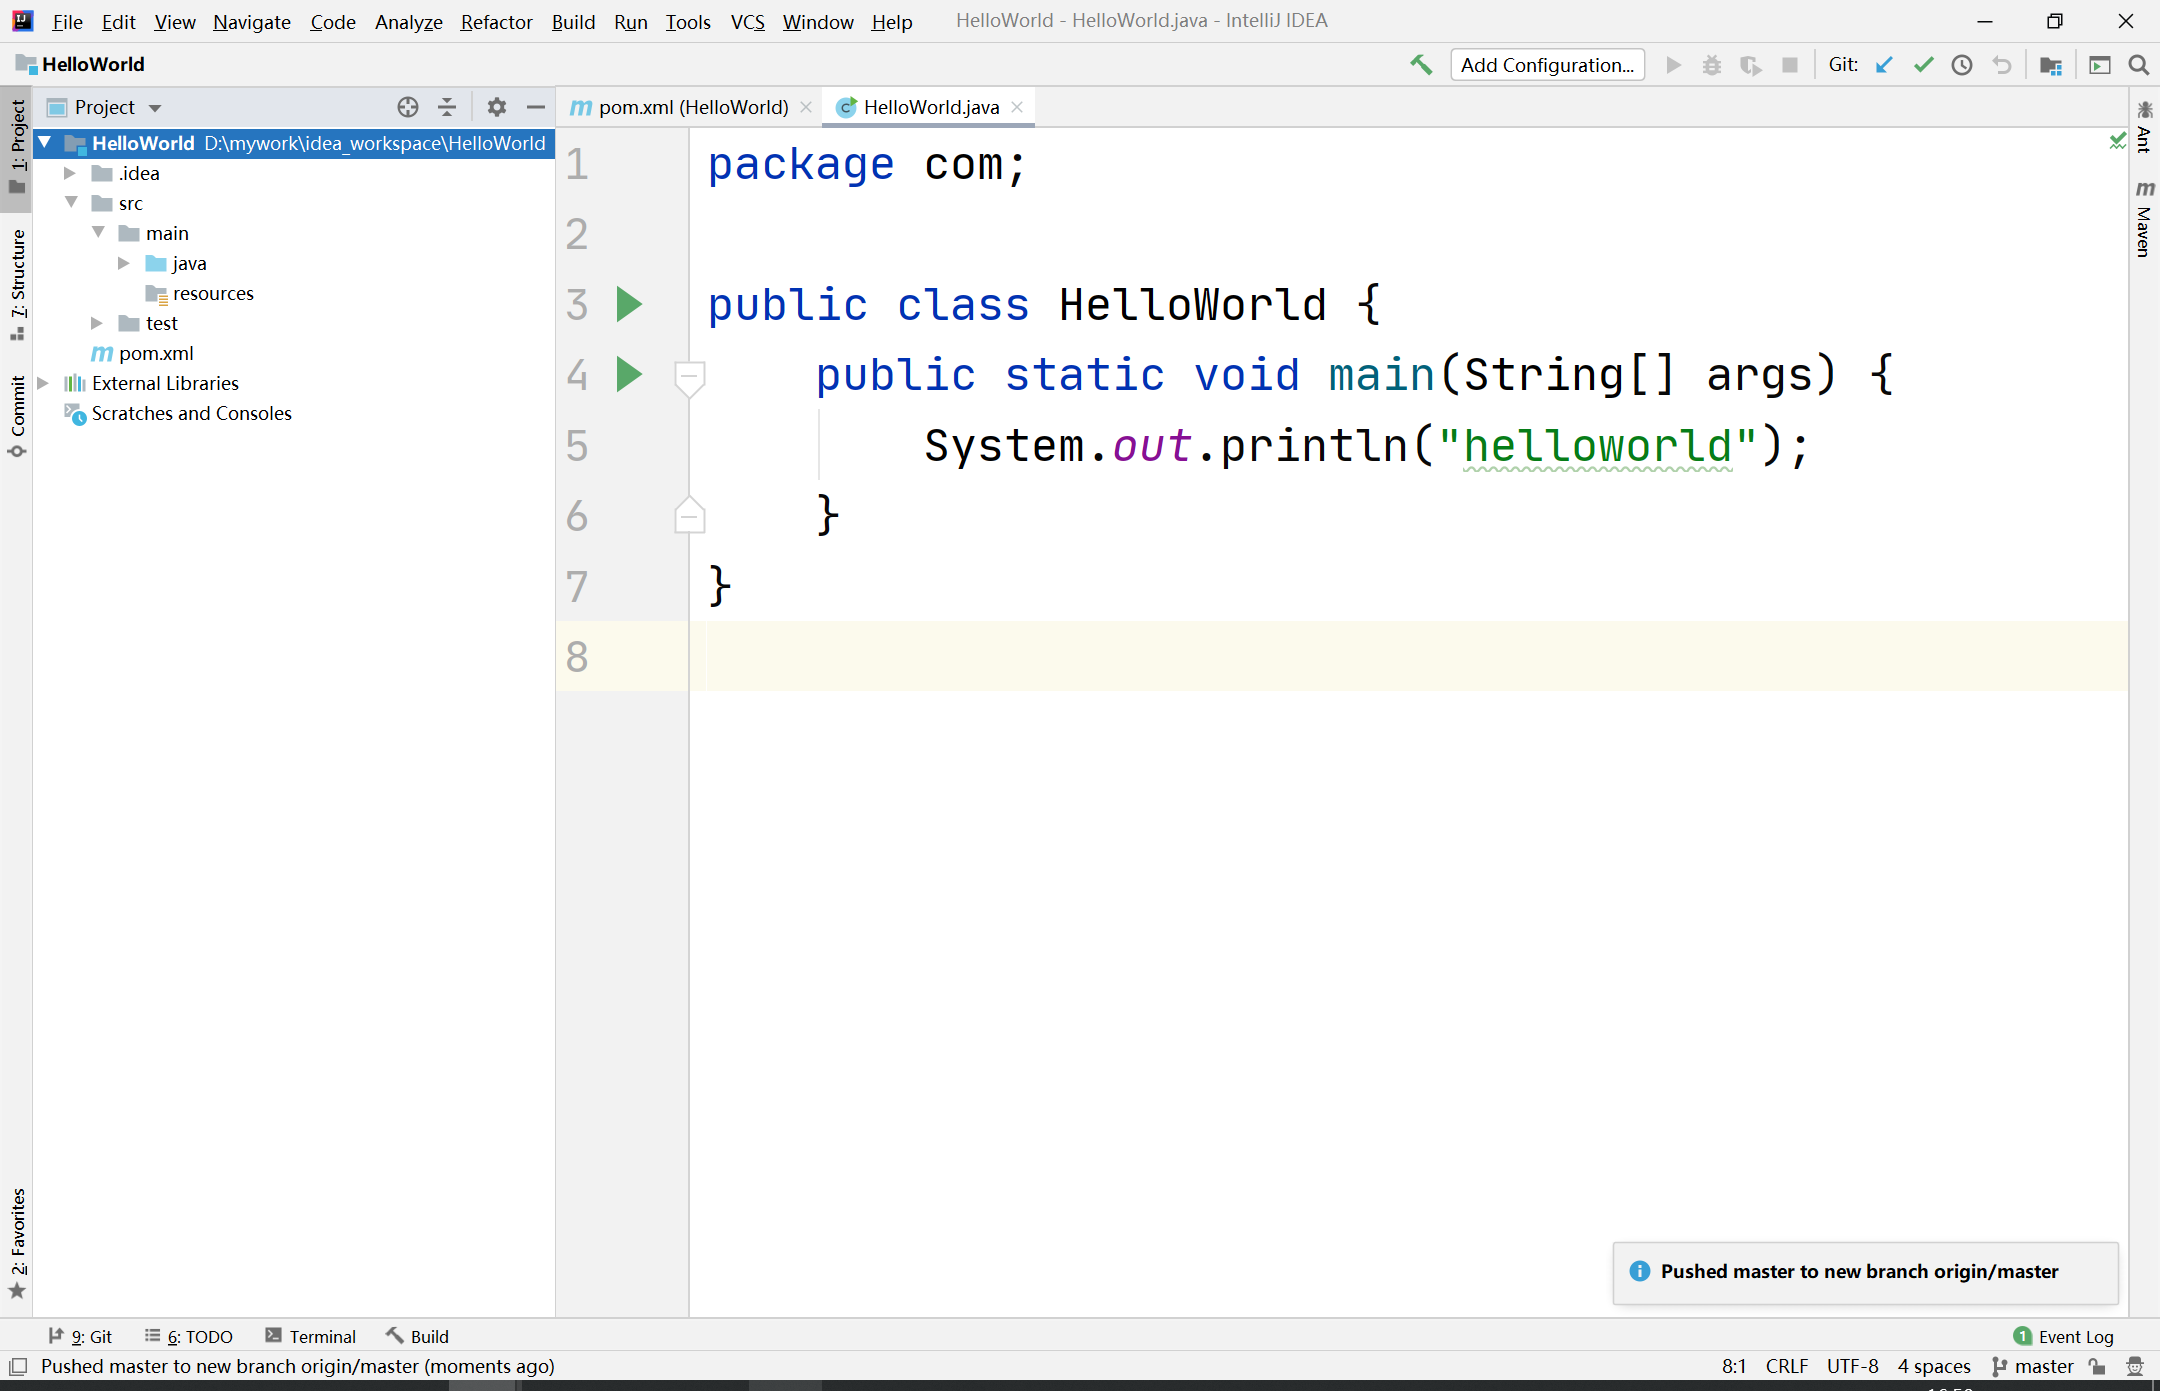Screen dimensions: 2160x1391
Task: Click the master branch widget
Action: pos(2033,1366)
